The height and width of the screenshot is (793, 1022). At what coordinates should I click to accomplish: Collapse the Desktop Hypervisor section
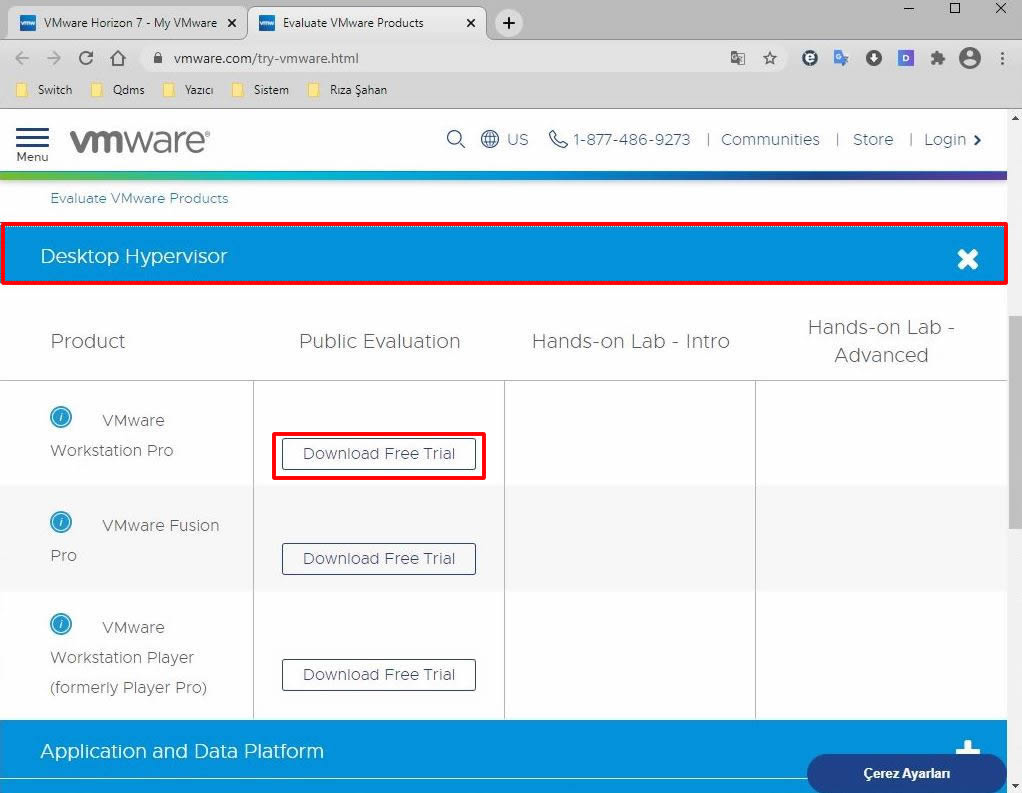[968, 258]
